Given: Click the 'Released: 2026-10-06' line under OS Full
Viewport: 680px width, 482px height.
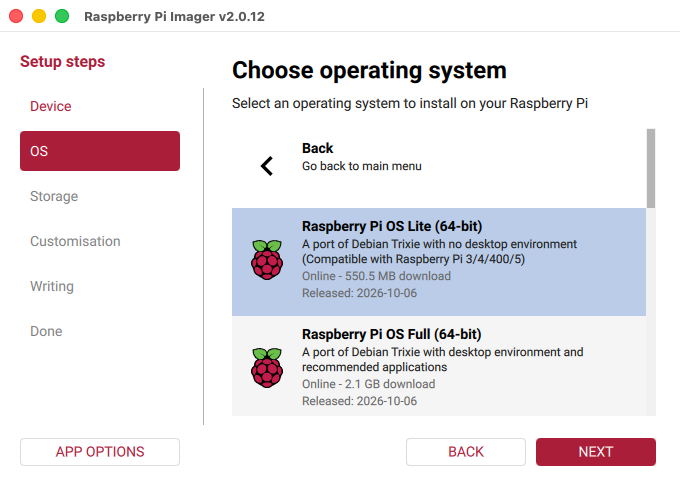Looking at the screenshot, I should 360,401.
